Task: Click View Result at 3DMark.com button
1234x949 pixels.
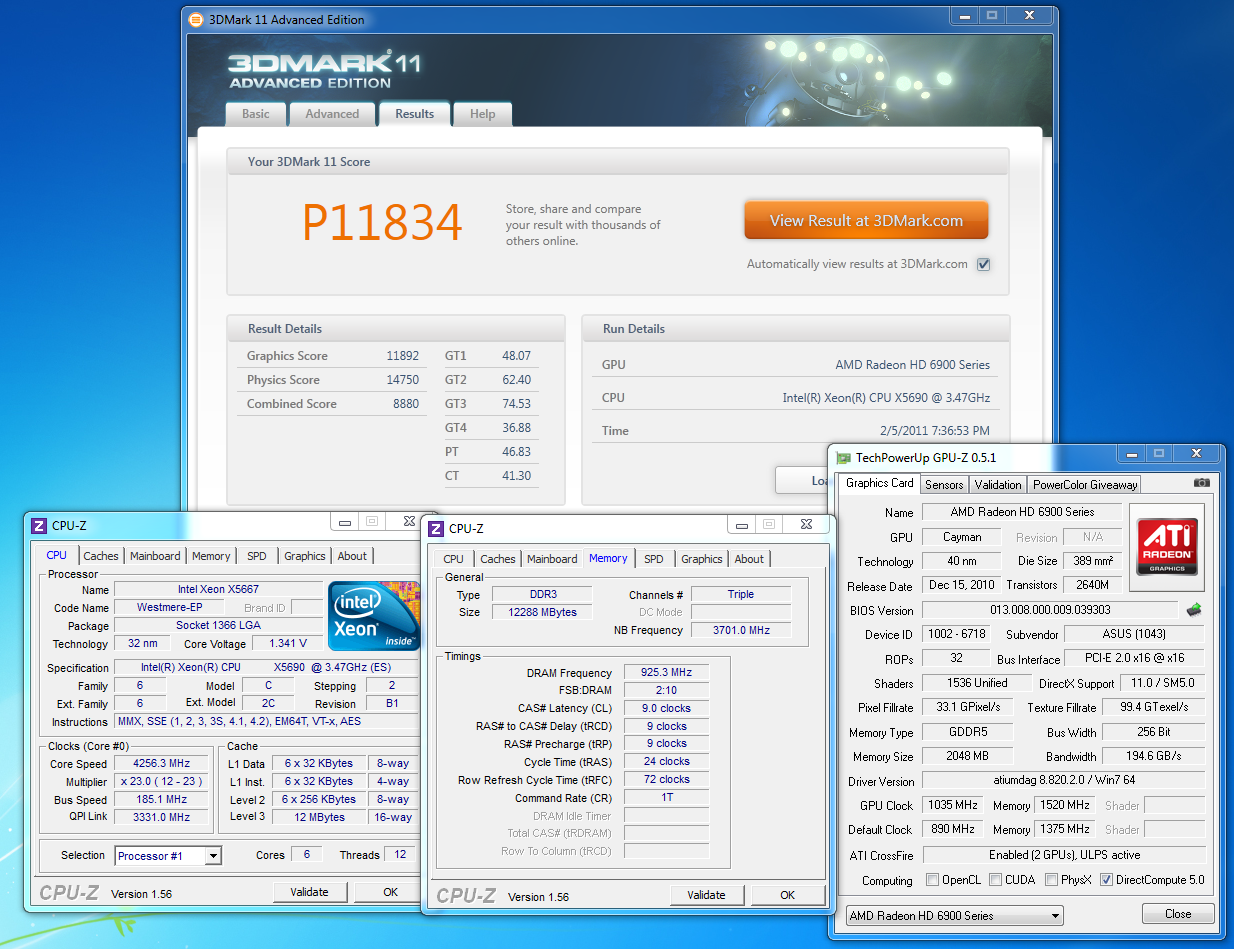Action: point(866,221)
